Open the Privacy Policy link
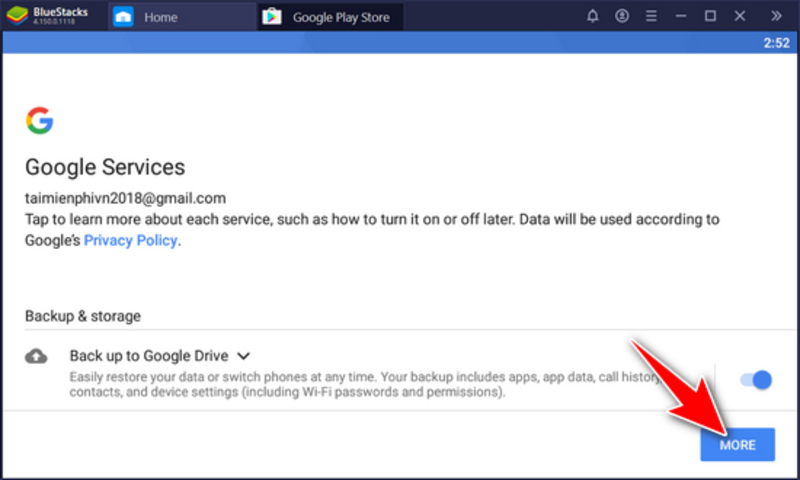800x480 pixels. 130,240
